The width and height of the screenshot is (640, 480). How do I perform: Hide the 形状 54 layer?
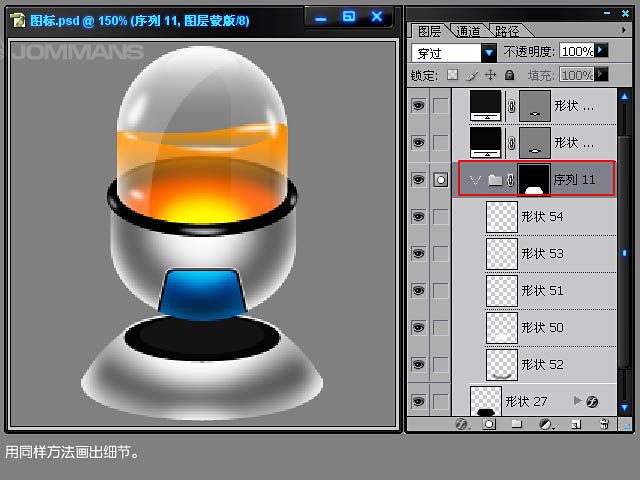coord(418,216)
